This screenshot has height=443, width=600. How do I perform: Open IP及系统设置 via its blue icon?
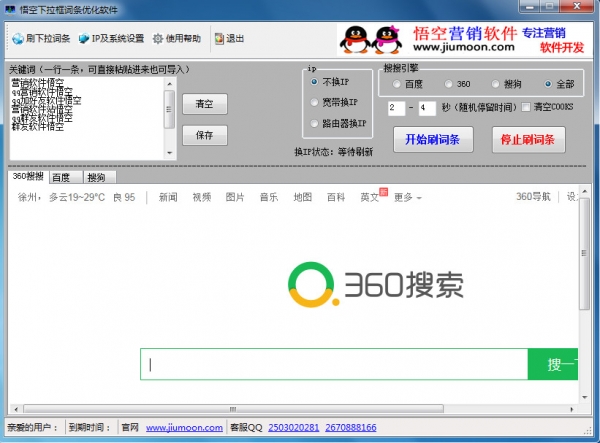pos(84,39)
